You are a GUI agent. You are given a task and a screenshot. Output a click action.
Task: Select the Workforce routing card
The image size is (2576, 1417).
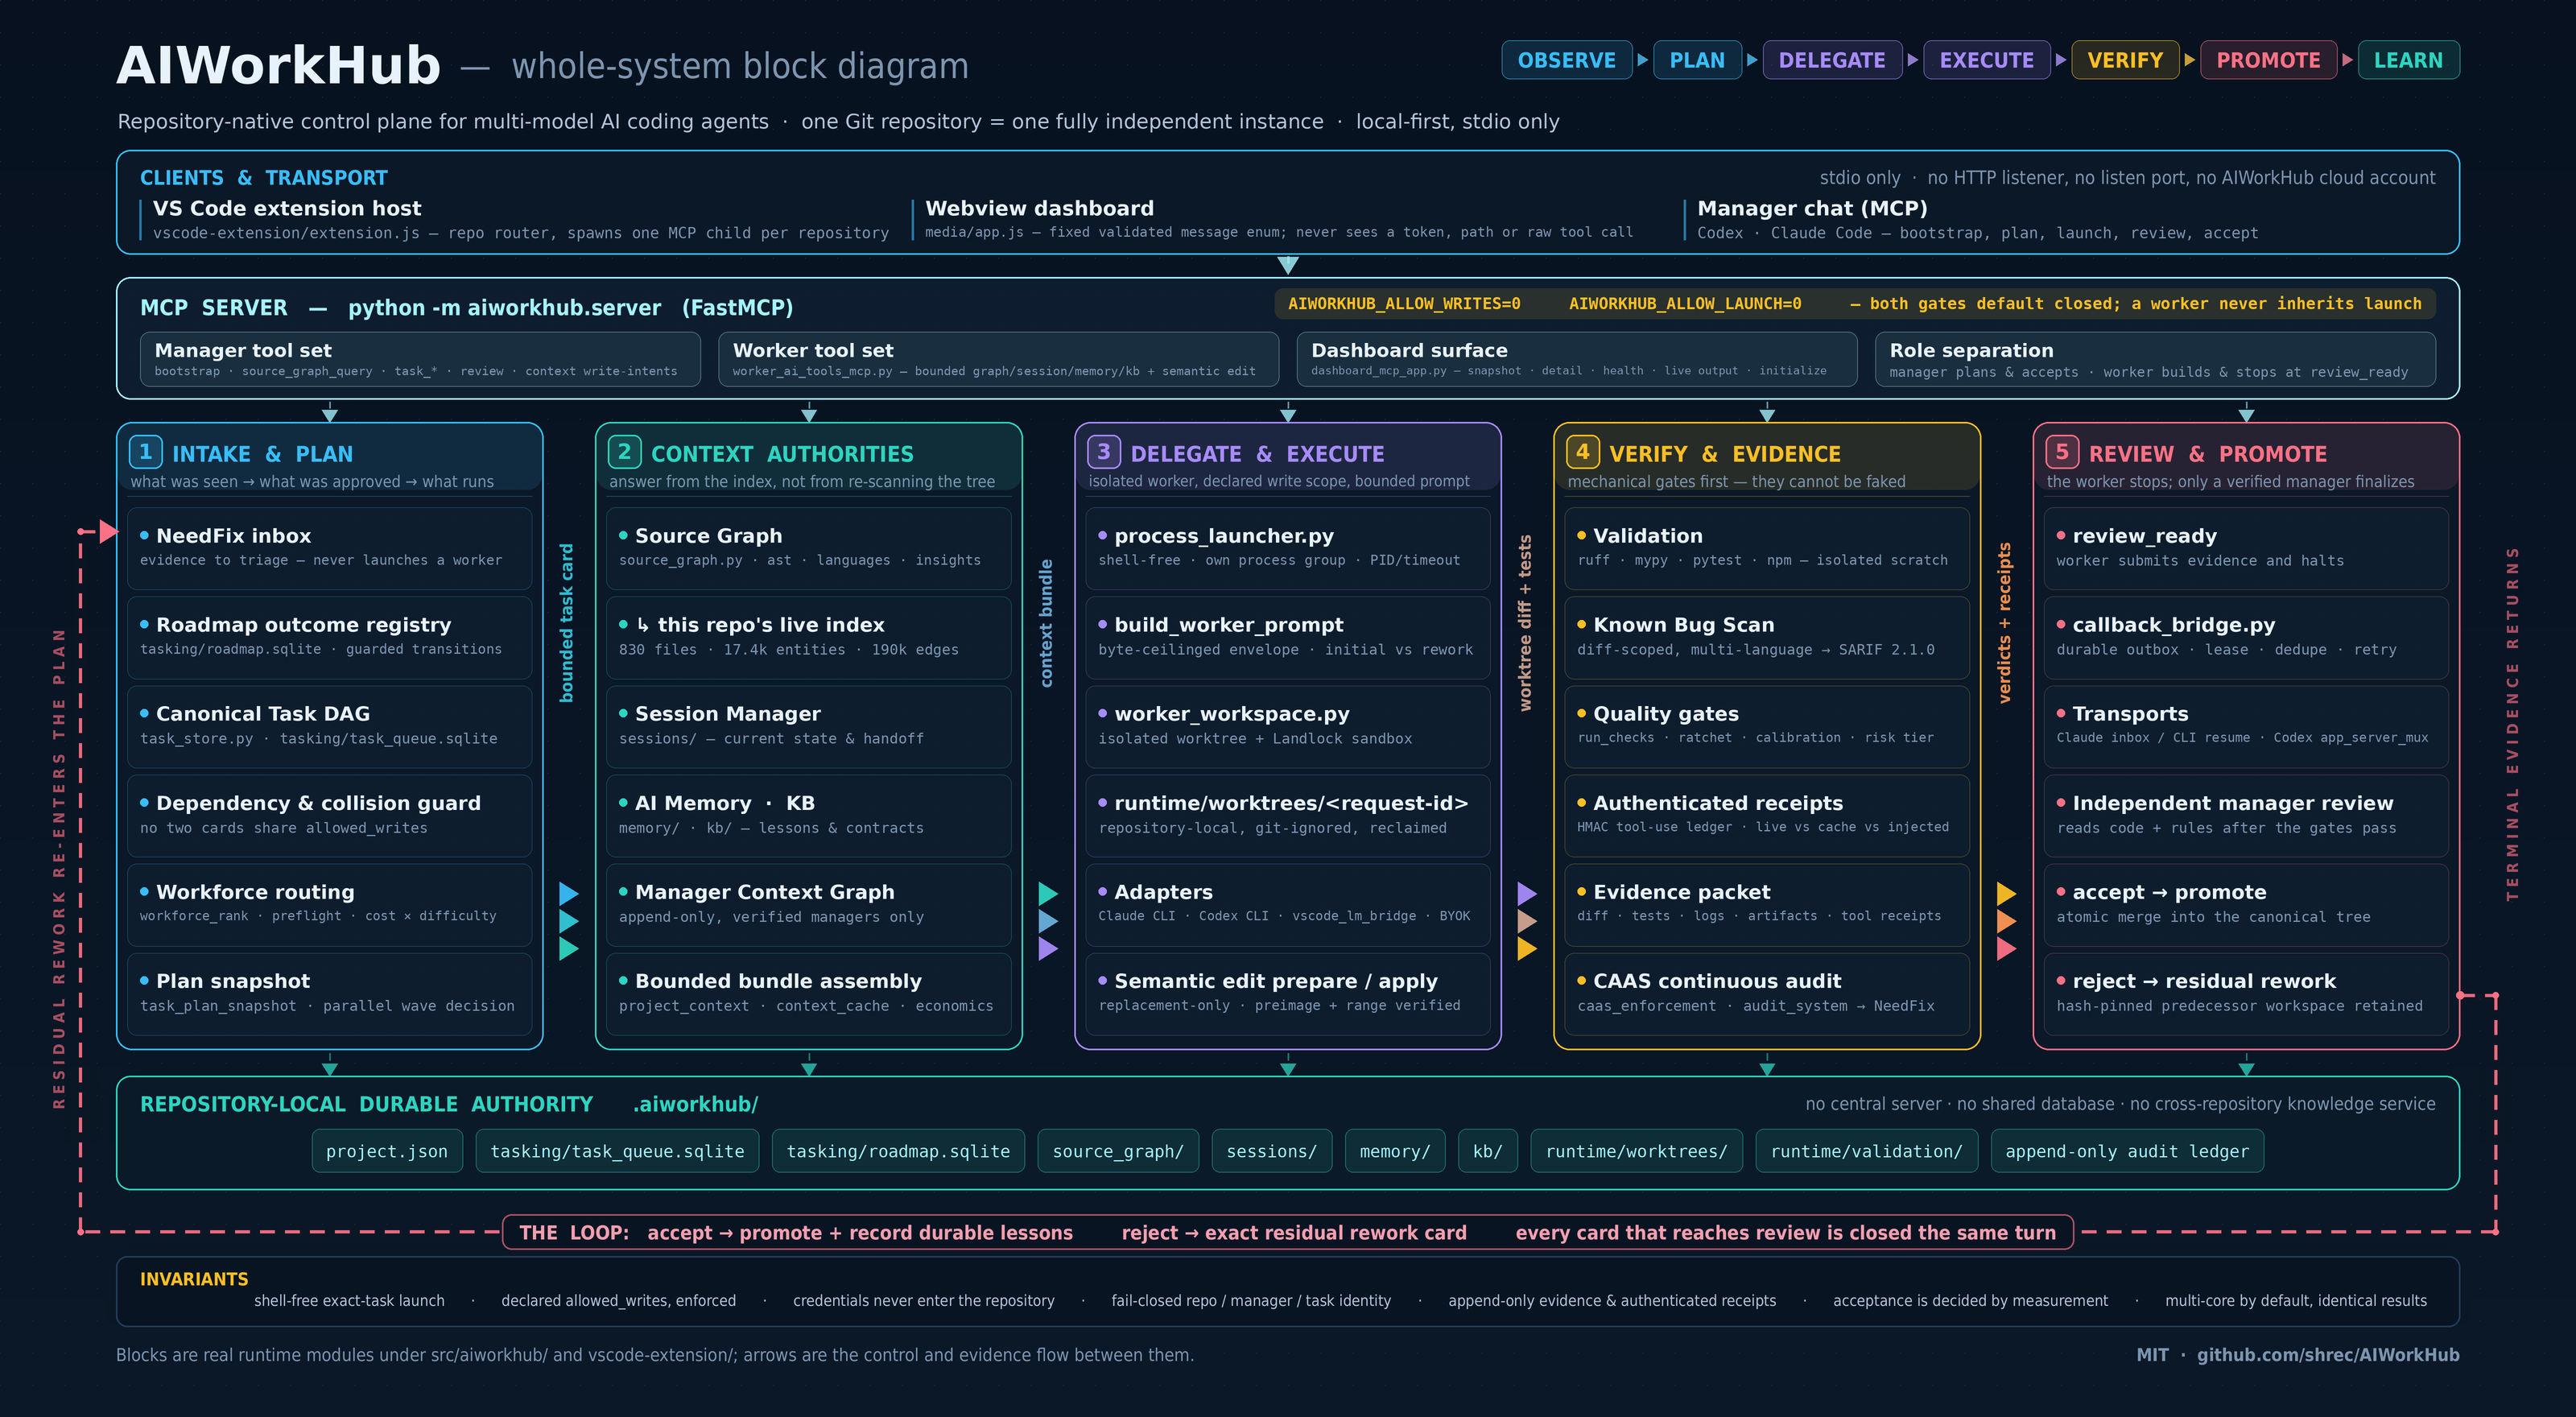(x=330, y=904)
